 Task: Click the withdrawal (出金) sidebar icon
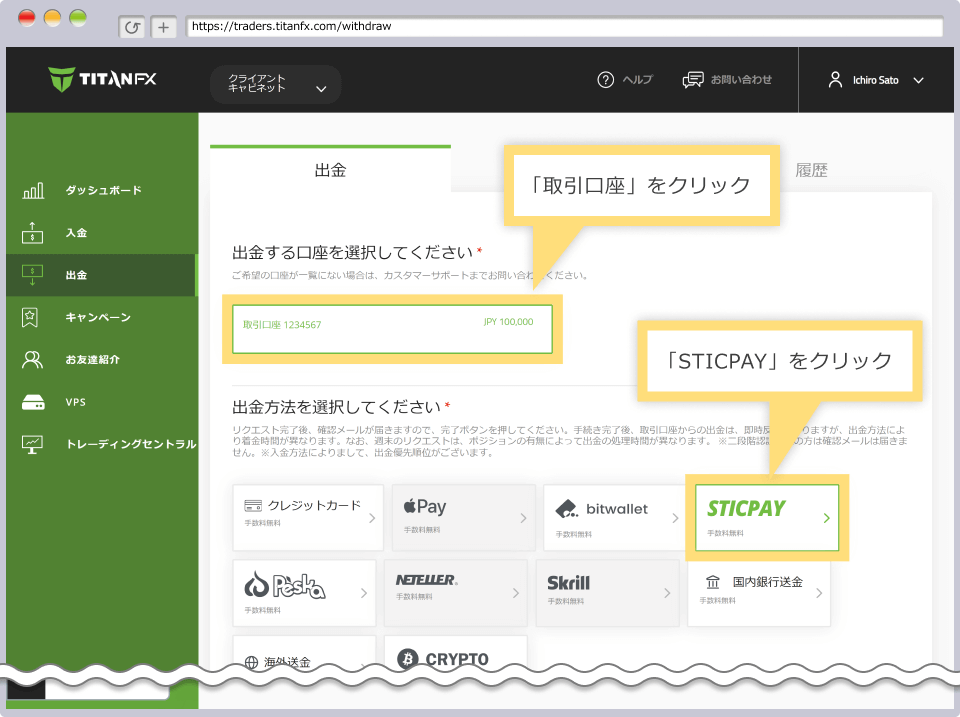pos(32,275)
